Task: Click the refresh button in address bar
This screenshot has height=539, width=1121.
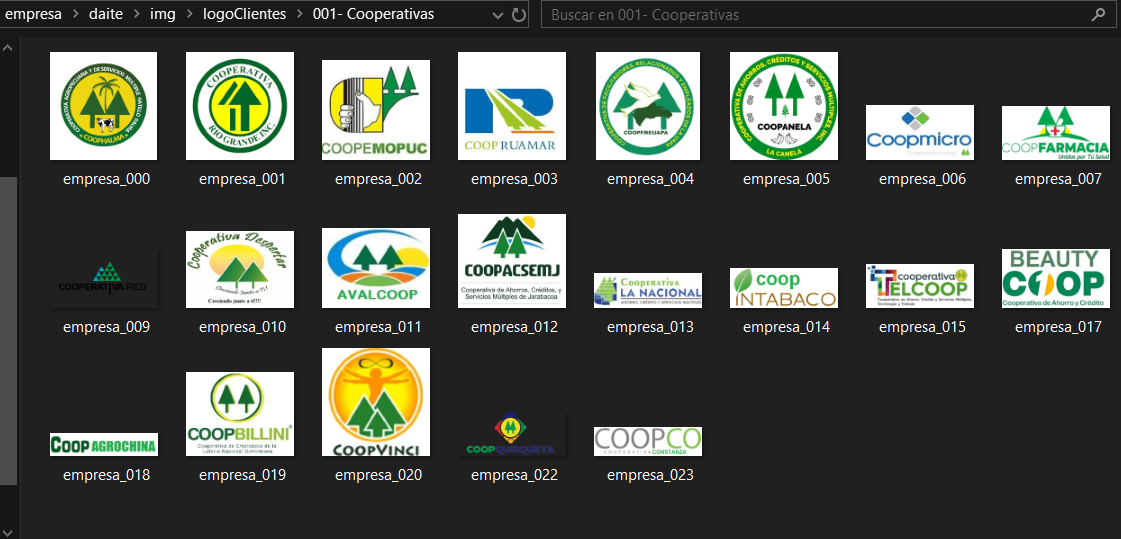Action: (519, 15)
